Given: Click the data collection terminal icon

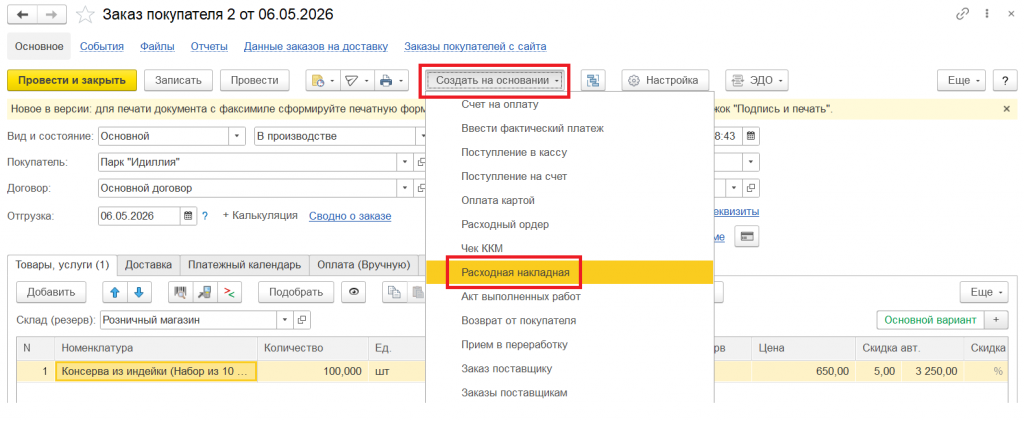Looking at the screenshot, I should click(x=204, y=292).
